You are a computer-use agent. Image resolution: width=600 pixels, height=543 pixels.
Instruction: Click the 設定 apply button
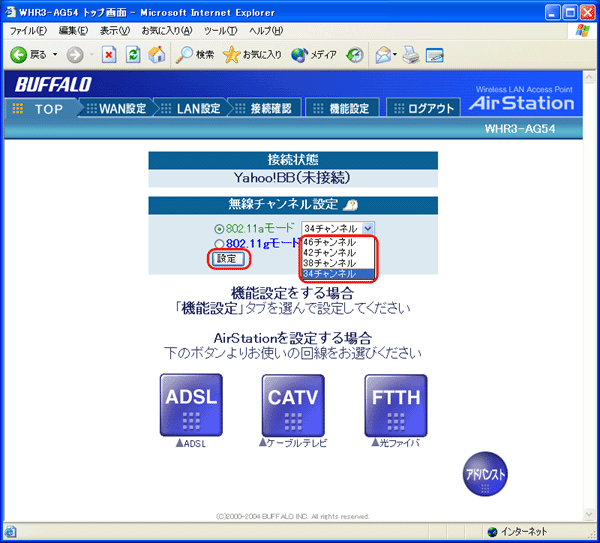click(x=227, y=259)
